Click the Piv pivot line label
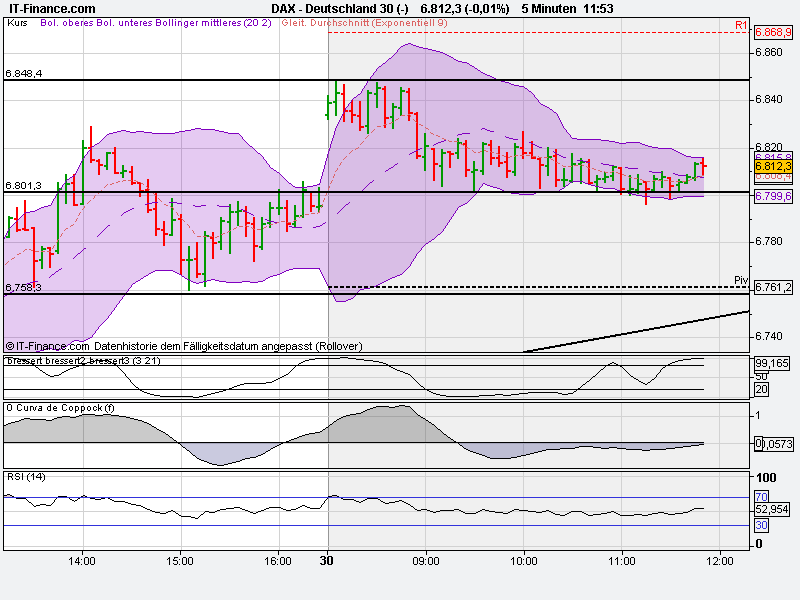800x600 pixels. [x=741, y=280]
